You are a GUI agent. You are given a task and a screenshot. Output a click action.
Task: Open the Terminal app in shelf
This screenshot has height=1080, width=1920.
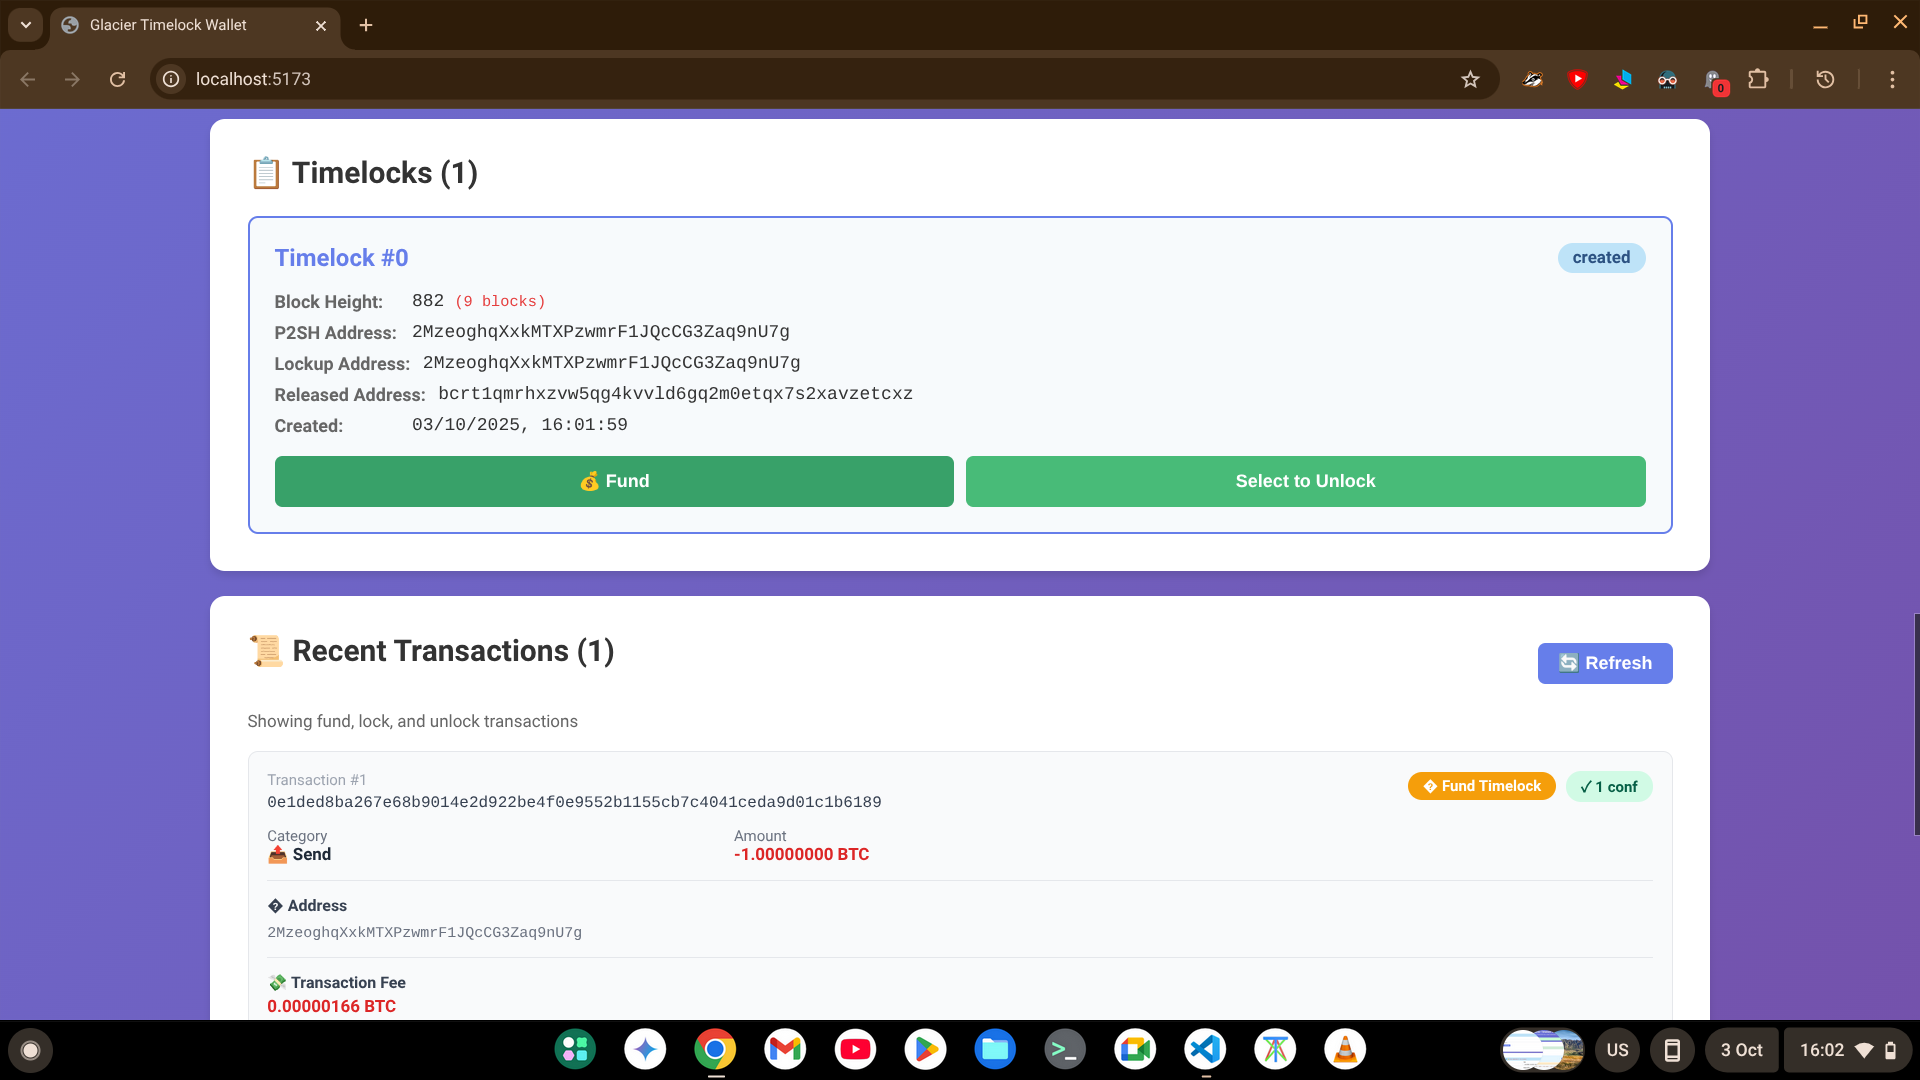coord(1065,1049)
